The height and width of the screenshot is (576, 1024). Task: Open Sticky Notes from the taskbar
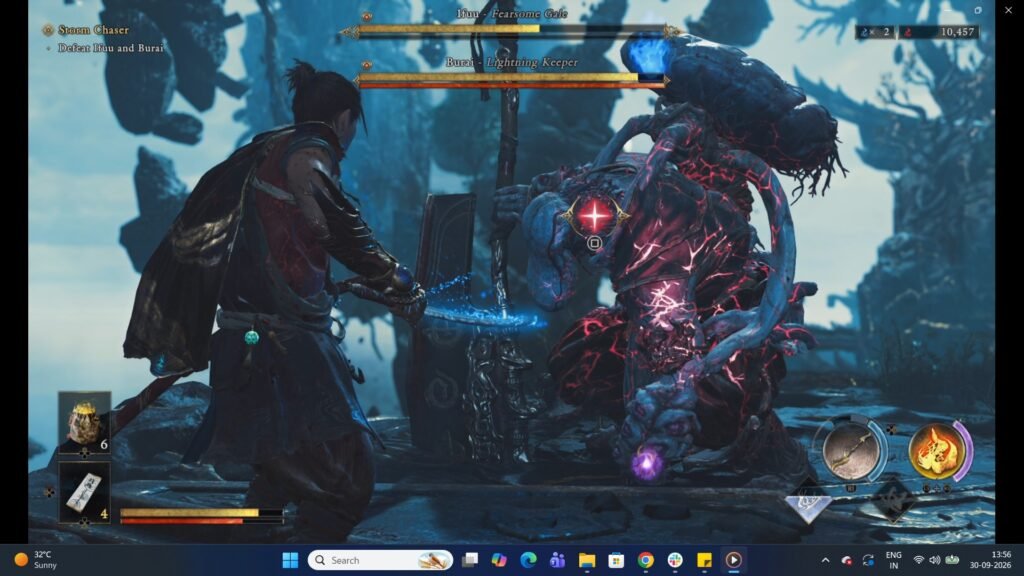click(x=704, y=560)
